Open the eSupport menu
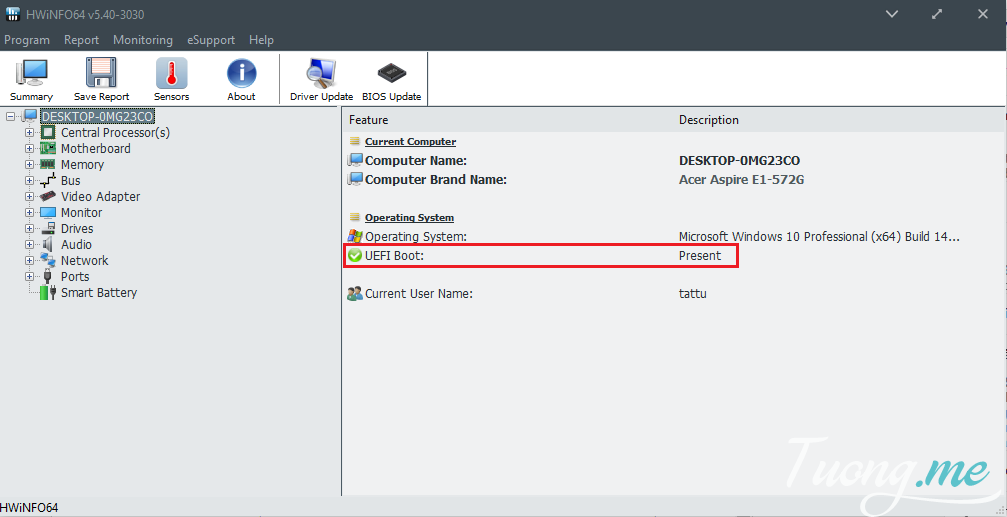The height and width of the screenshot is (517, 1007). pos(210,40)
